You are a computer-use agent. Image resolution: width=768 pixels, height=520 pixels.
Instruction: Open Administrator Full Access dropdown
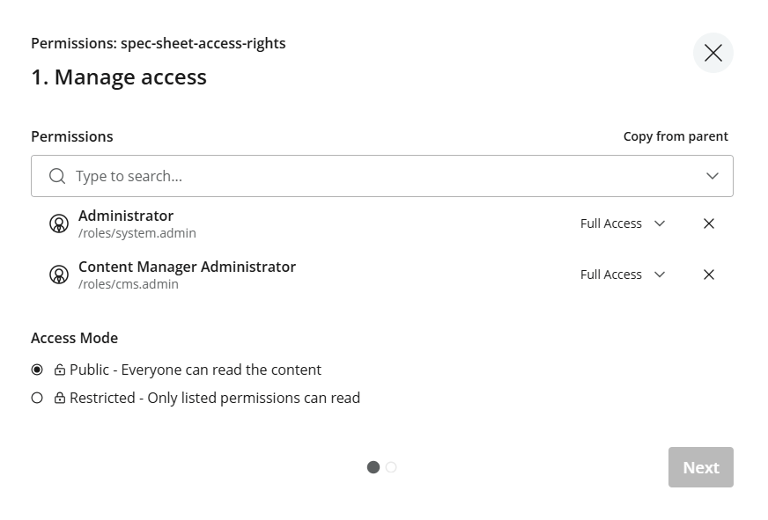pyautogui.click(x=623, y=224)
